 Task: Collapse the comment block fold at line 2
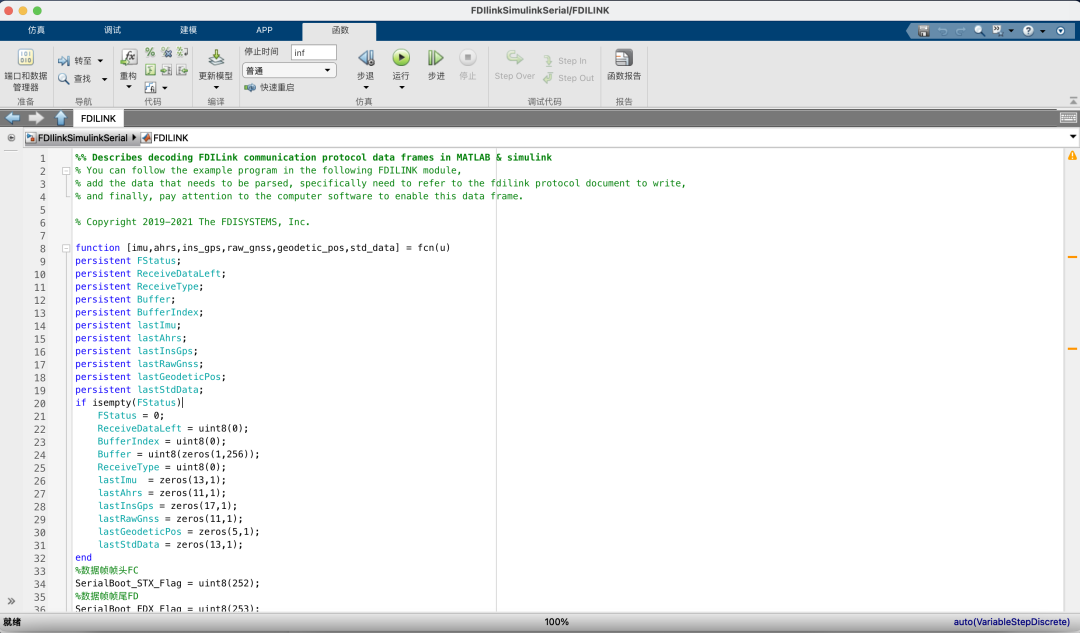66,171
